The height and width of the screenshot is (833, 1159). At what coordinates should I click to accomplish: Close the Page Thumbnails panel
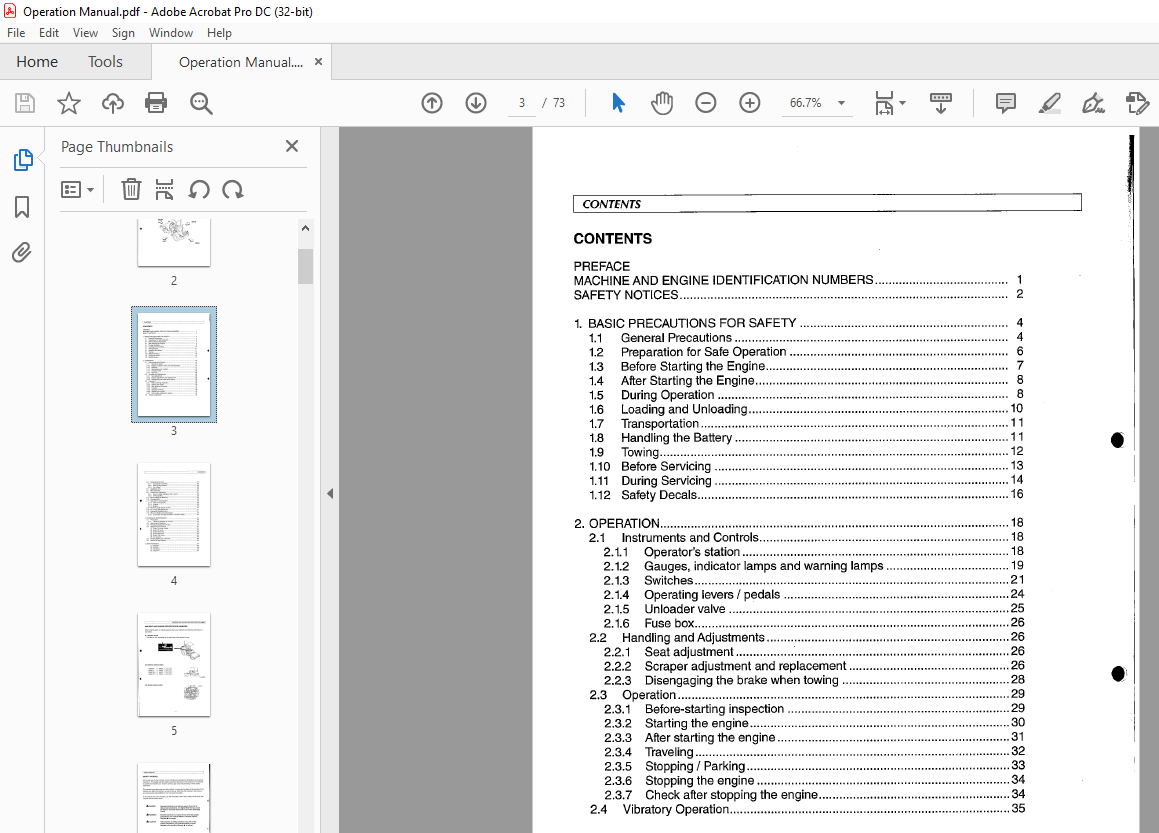point(292,146)
